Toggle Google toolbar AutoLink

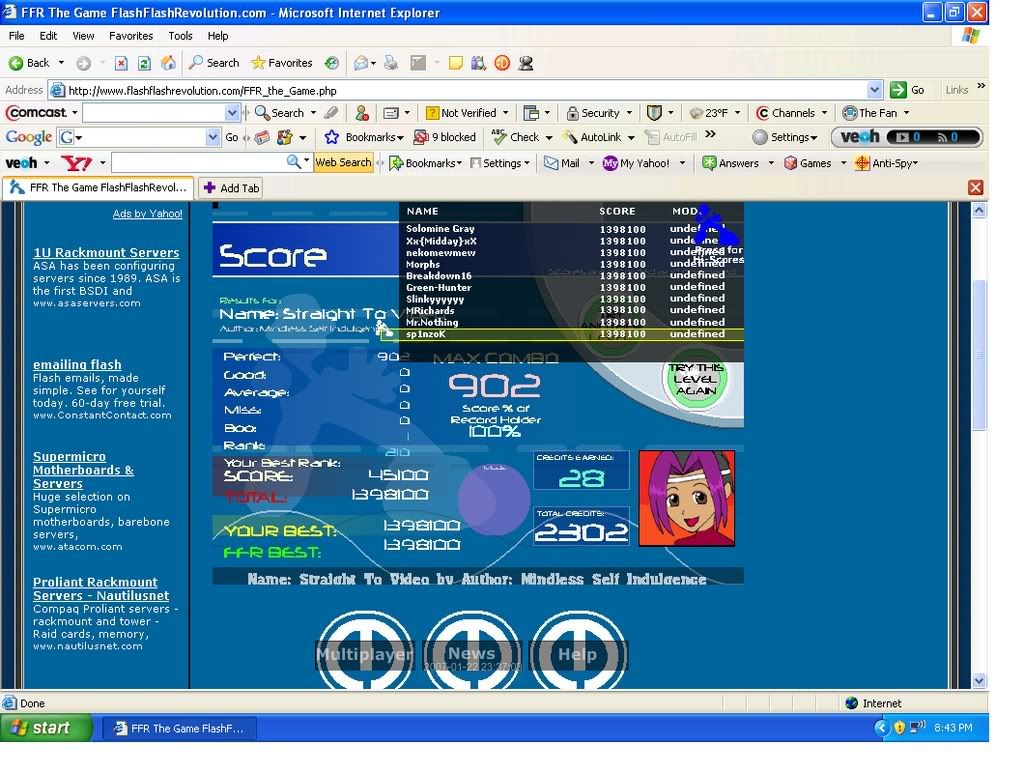(592, 137)
